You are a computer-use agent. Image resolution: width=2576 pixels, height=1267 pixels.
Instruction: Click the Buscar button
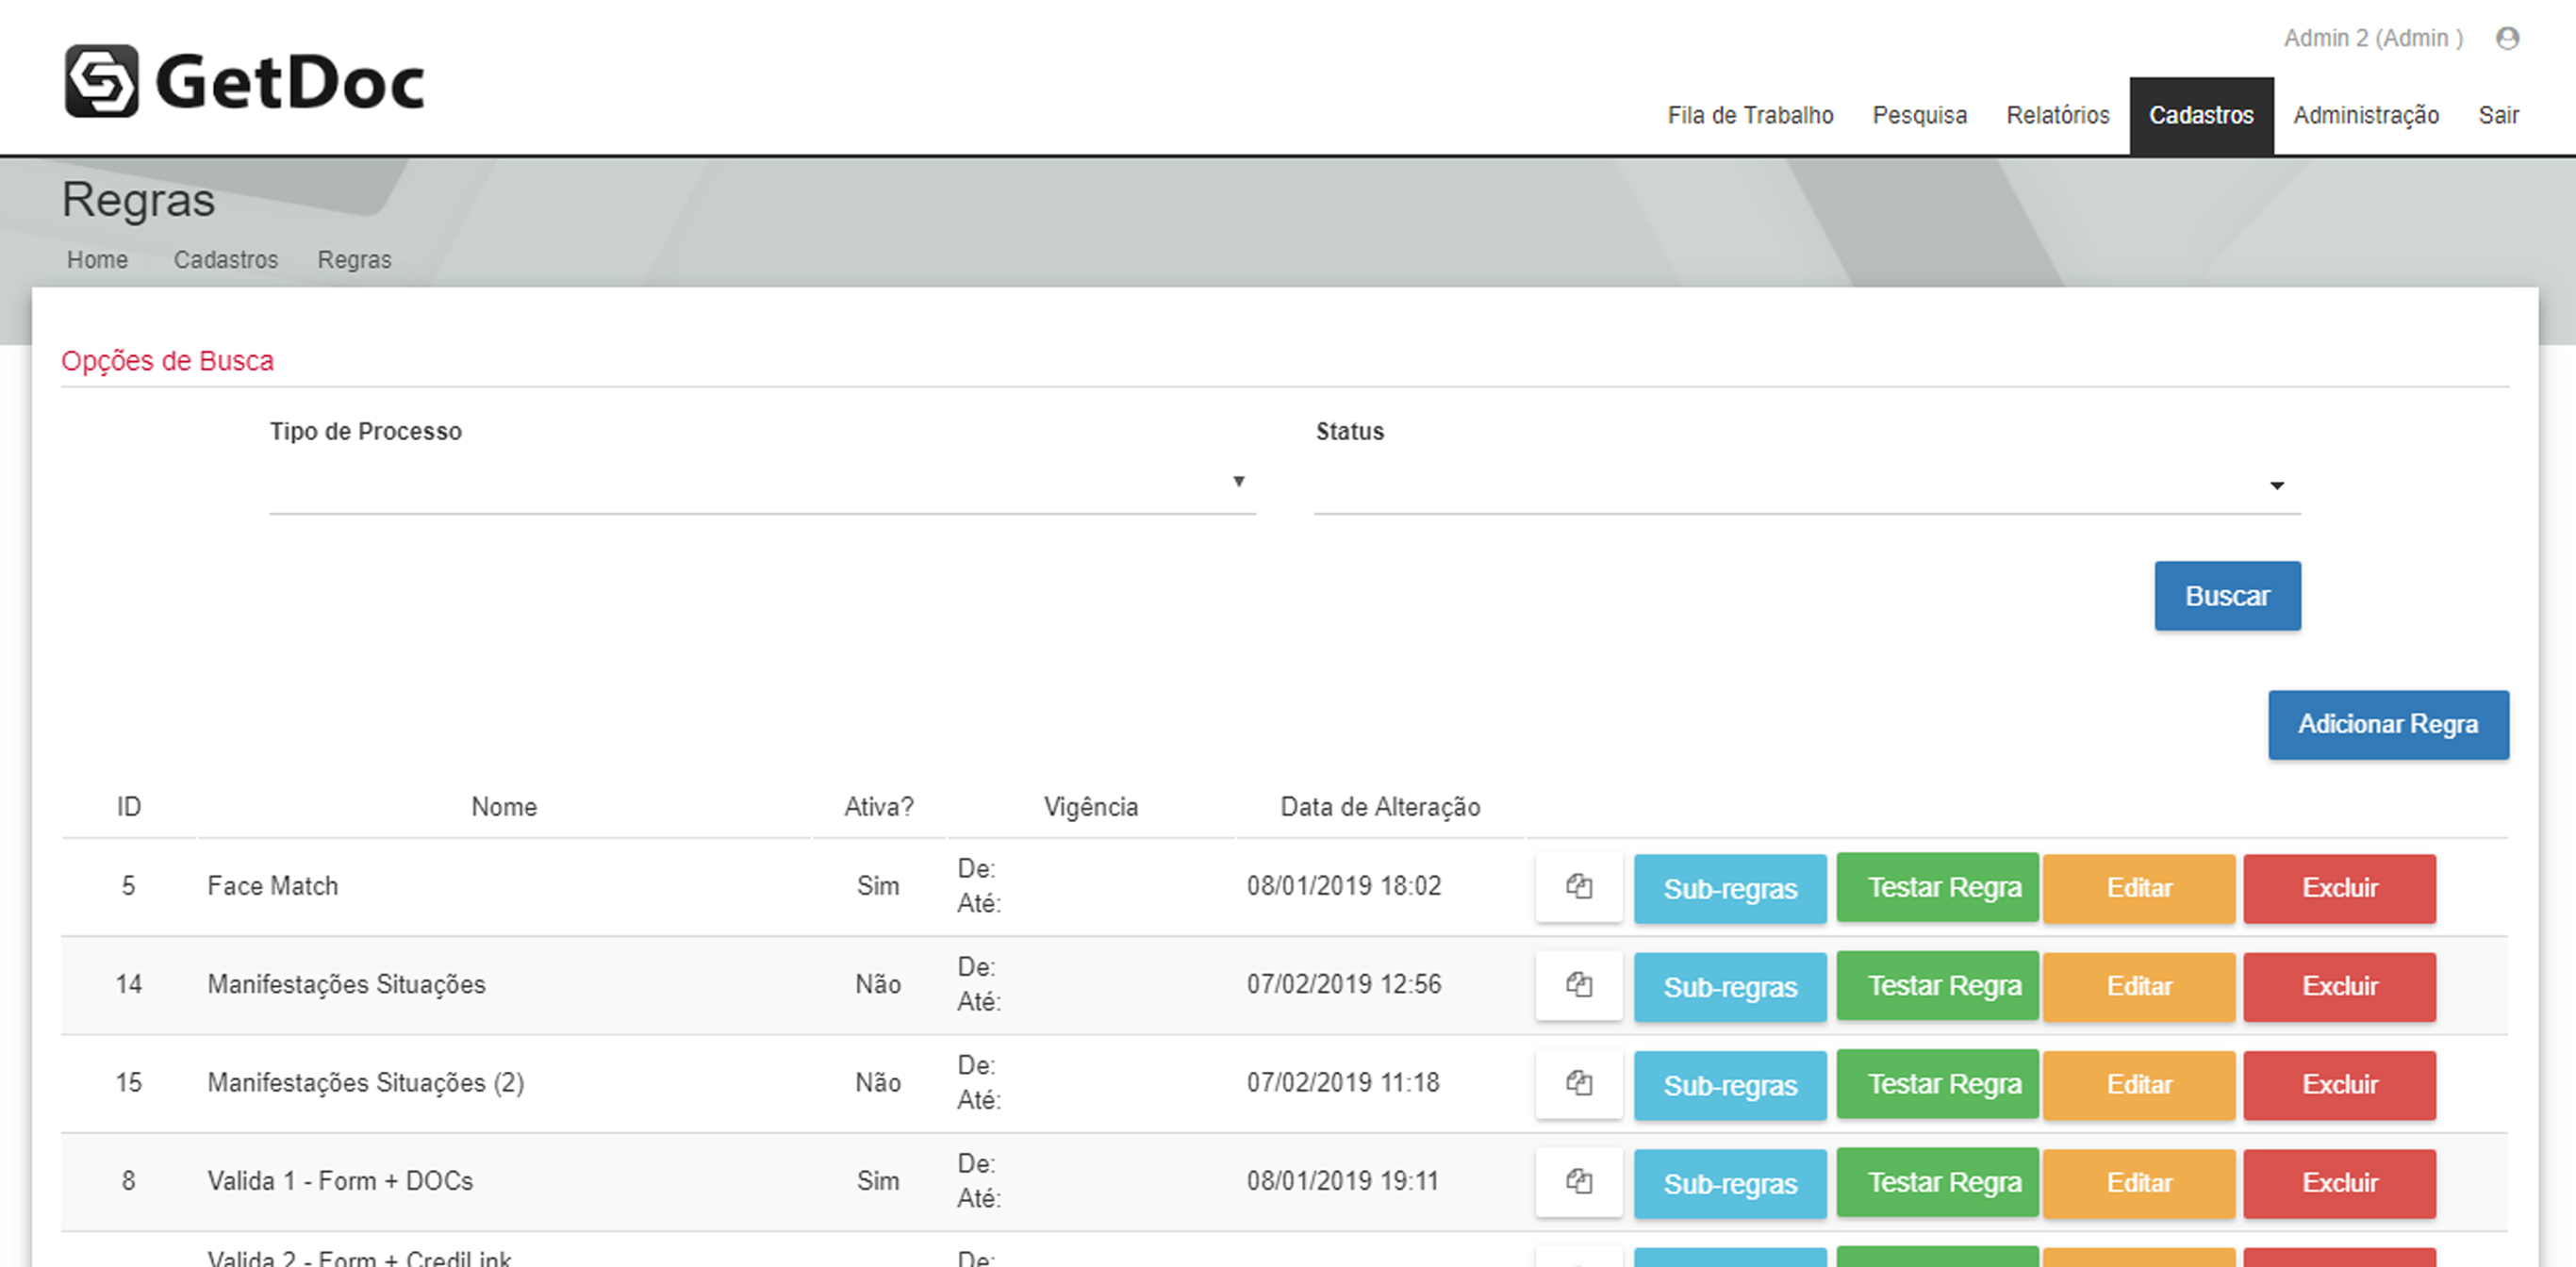[2227, 596]
